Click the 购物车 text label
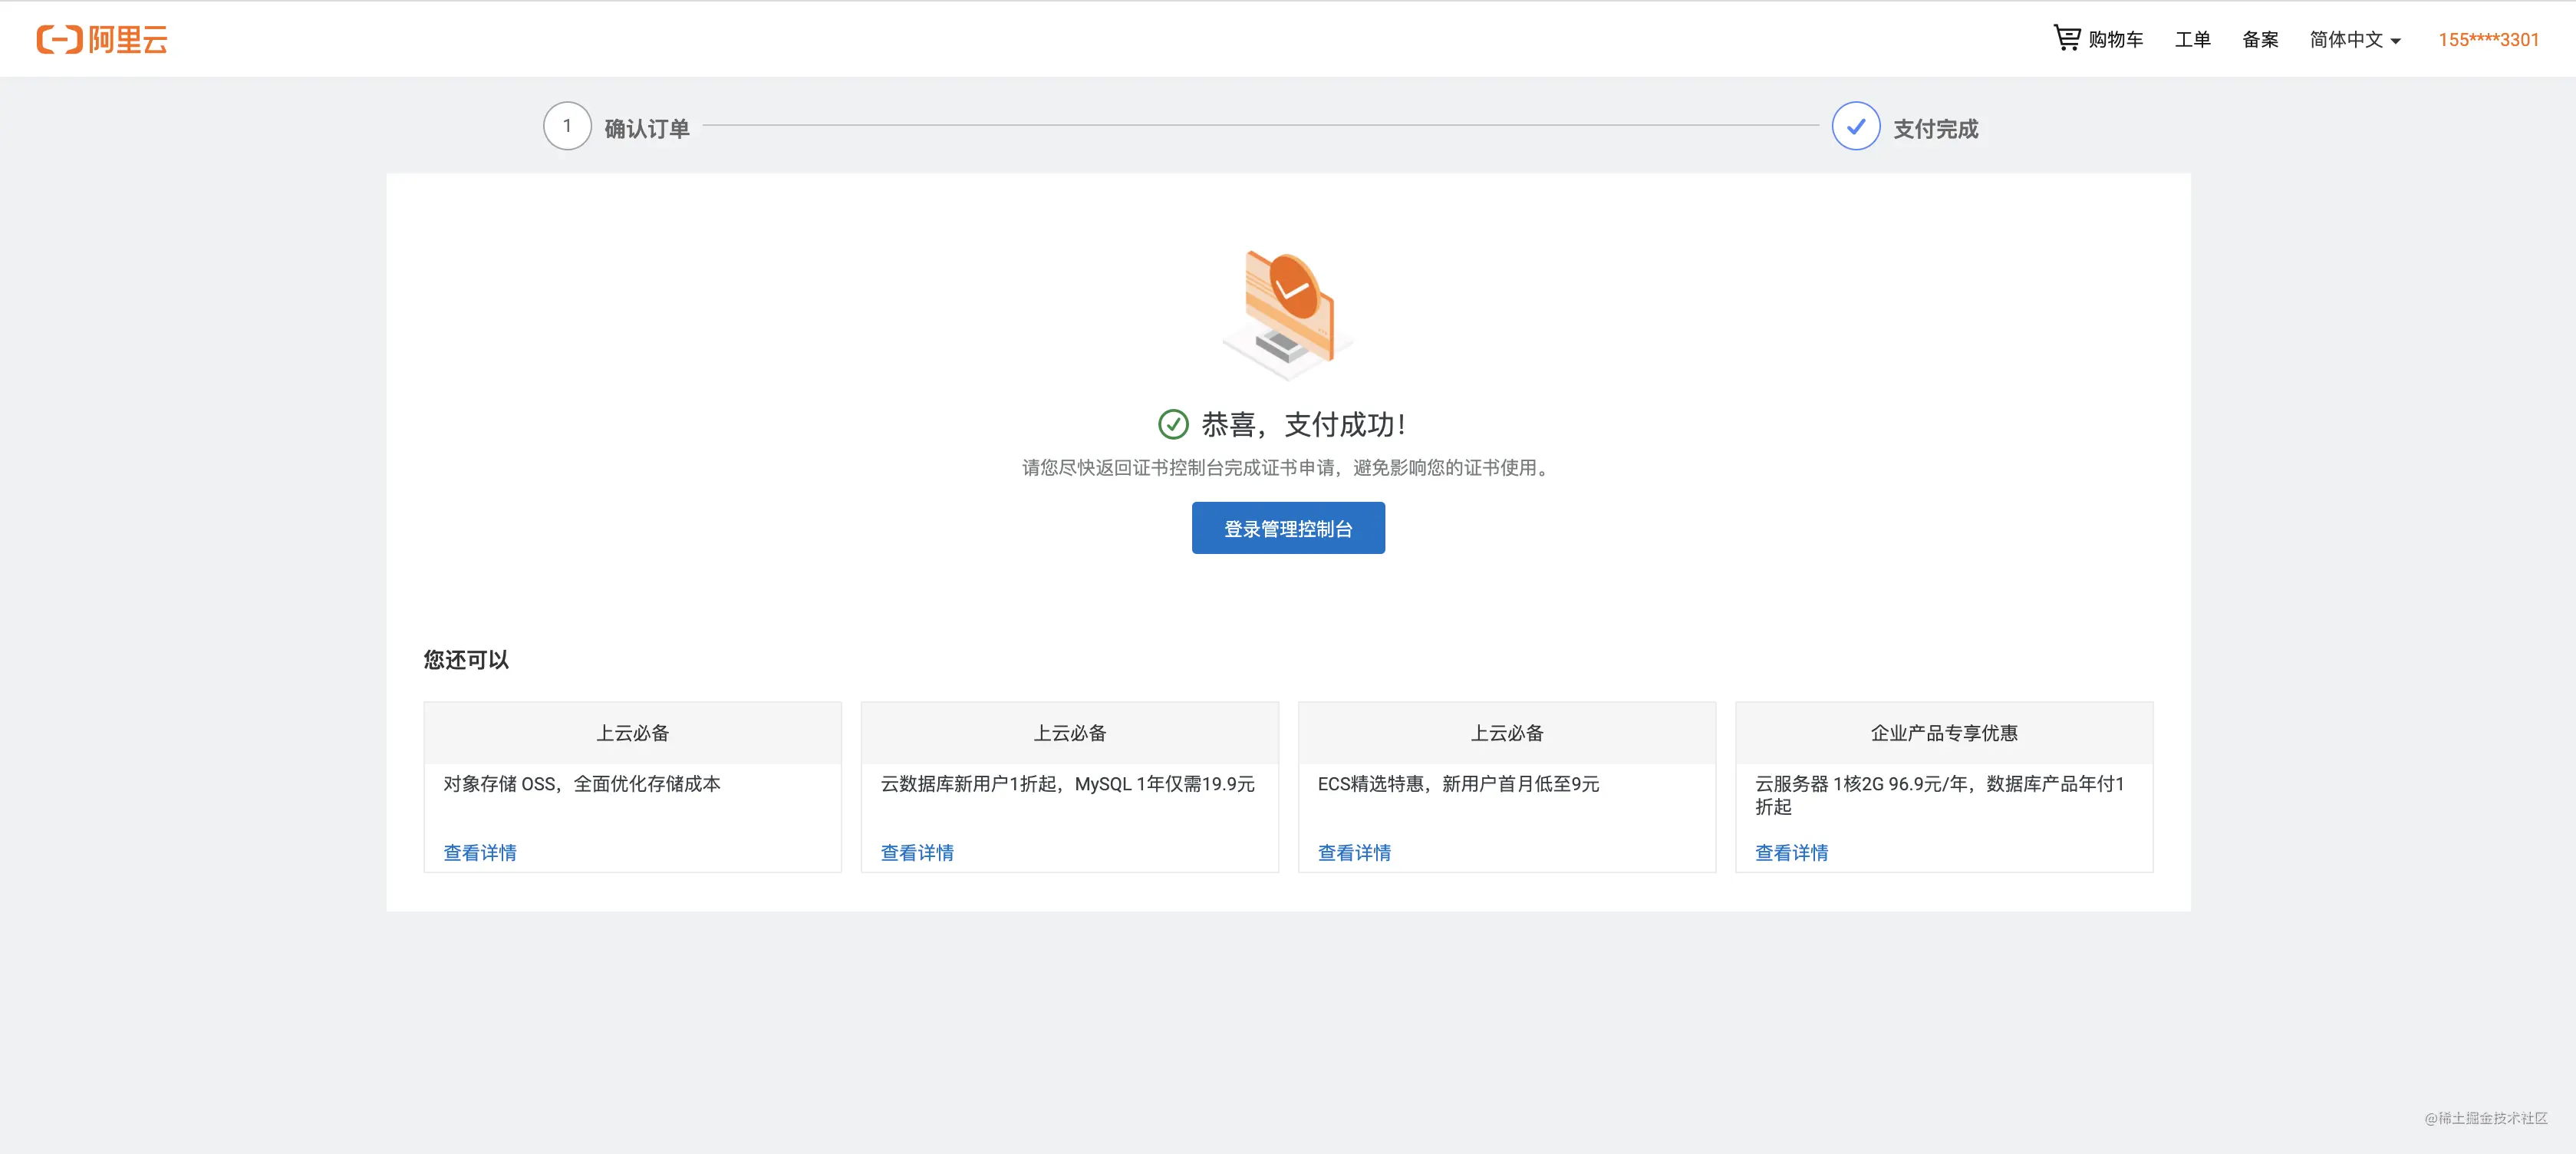 point(2115,40)
